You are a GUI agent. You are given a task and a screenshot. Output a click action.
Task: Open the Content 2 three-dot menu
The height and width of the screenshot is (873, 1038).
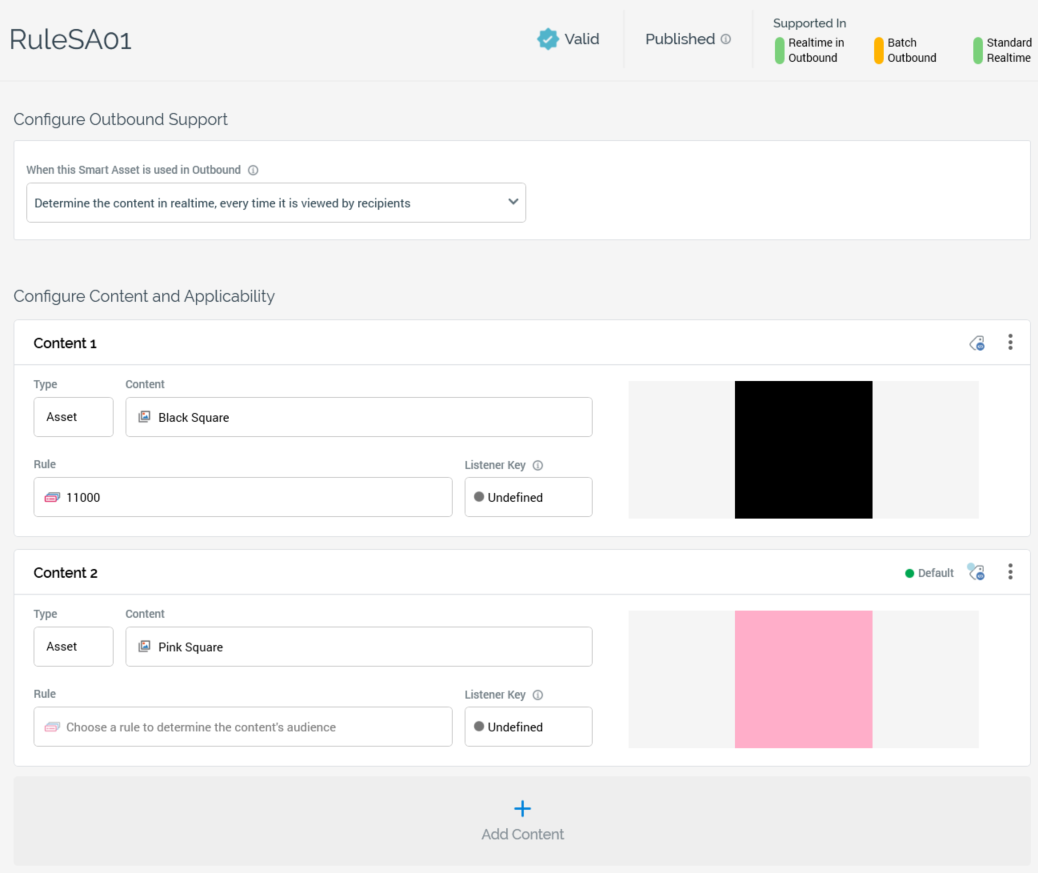pyautogui.click(x=1010, y=572)
